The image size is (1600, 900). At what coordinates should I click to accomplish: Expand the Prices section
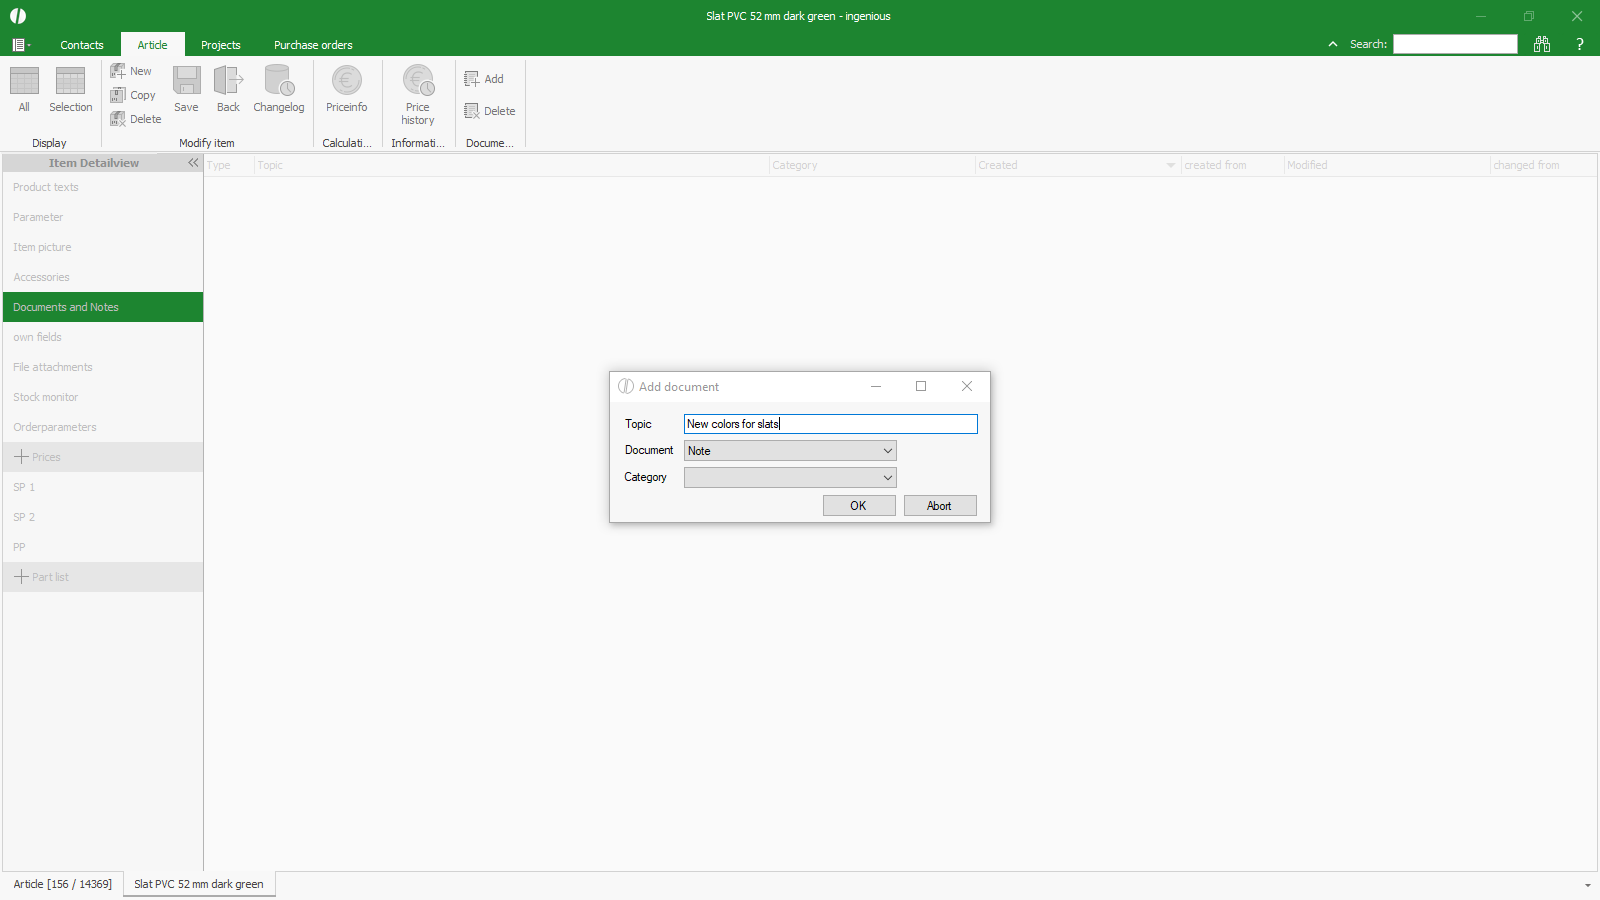21,457
